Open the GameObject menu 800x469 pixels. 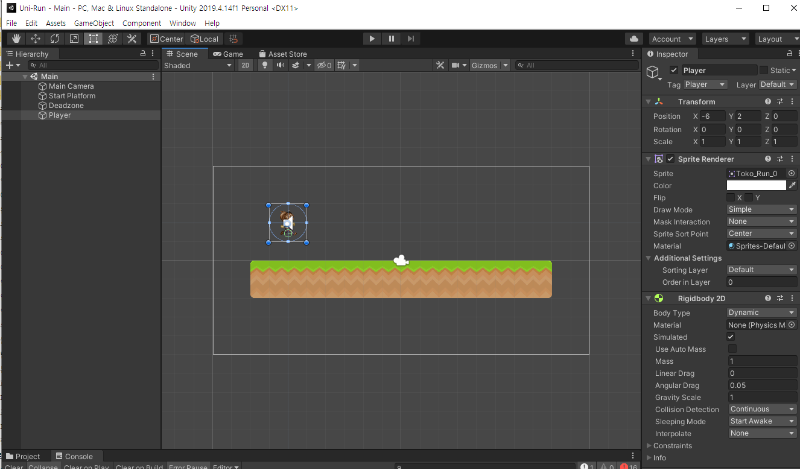pos(94,23)
